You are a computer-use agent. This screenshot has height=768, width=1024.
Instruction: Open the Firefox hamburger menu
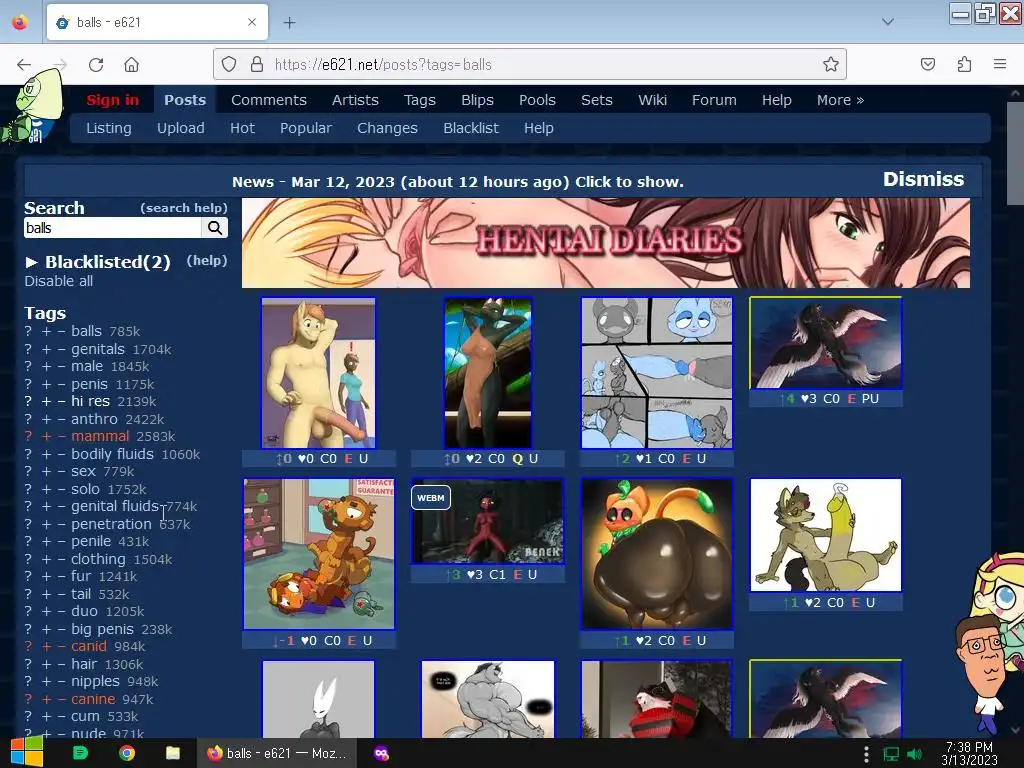tap(1000, 64)
